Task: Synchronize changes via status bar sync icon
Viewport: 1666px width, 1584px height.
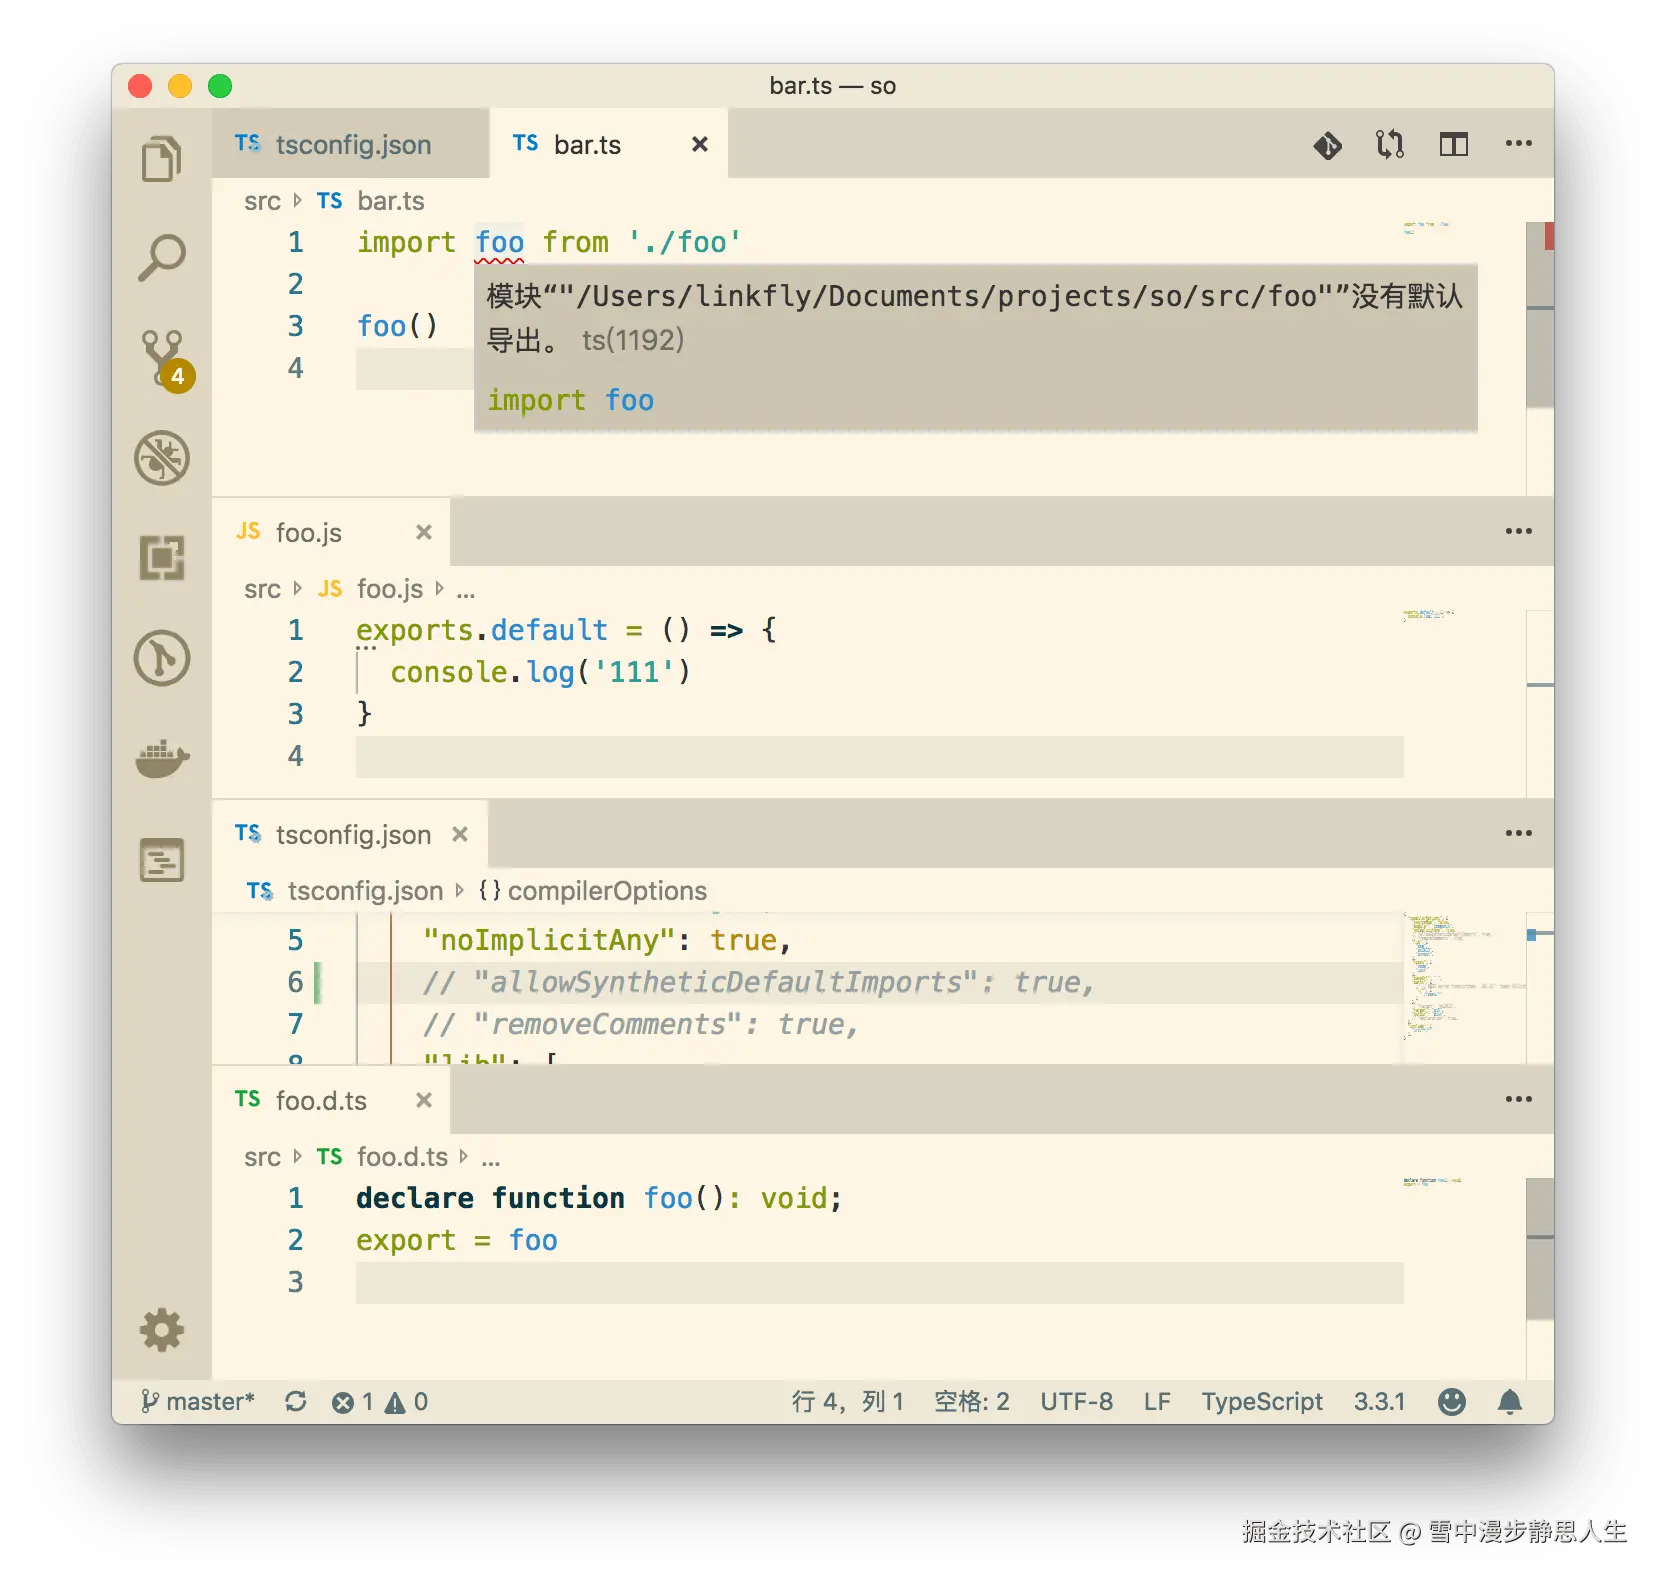Action: tap(295, 1402)
